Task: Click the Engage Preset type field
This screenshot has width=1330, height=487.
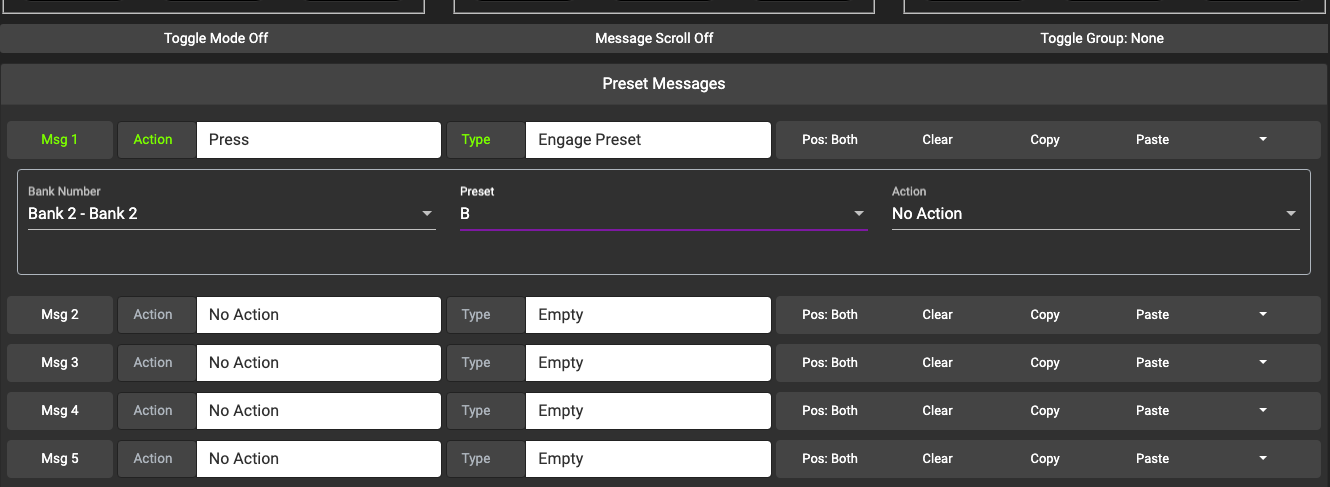Action: tap(647, 140)
